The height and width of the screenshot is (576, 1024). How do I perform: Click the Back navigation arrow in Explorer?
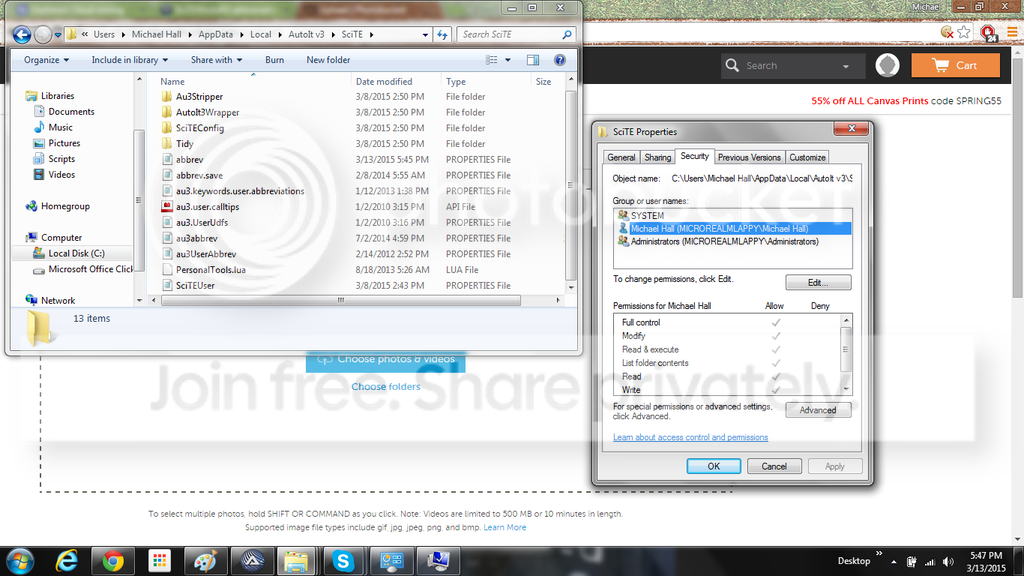pyautogui.click(x=21, y=34)
